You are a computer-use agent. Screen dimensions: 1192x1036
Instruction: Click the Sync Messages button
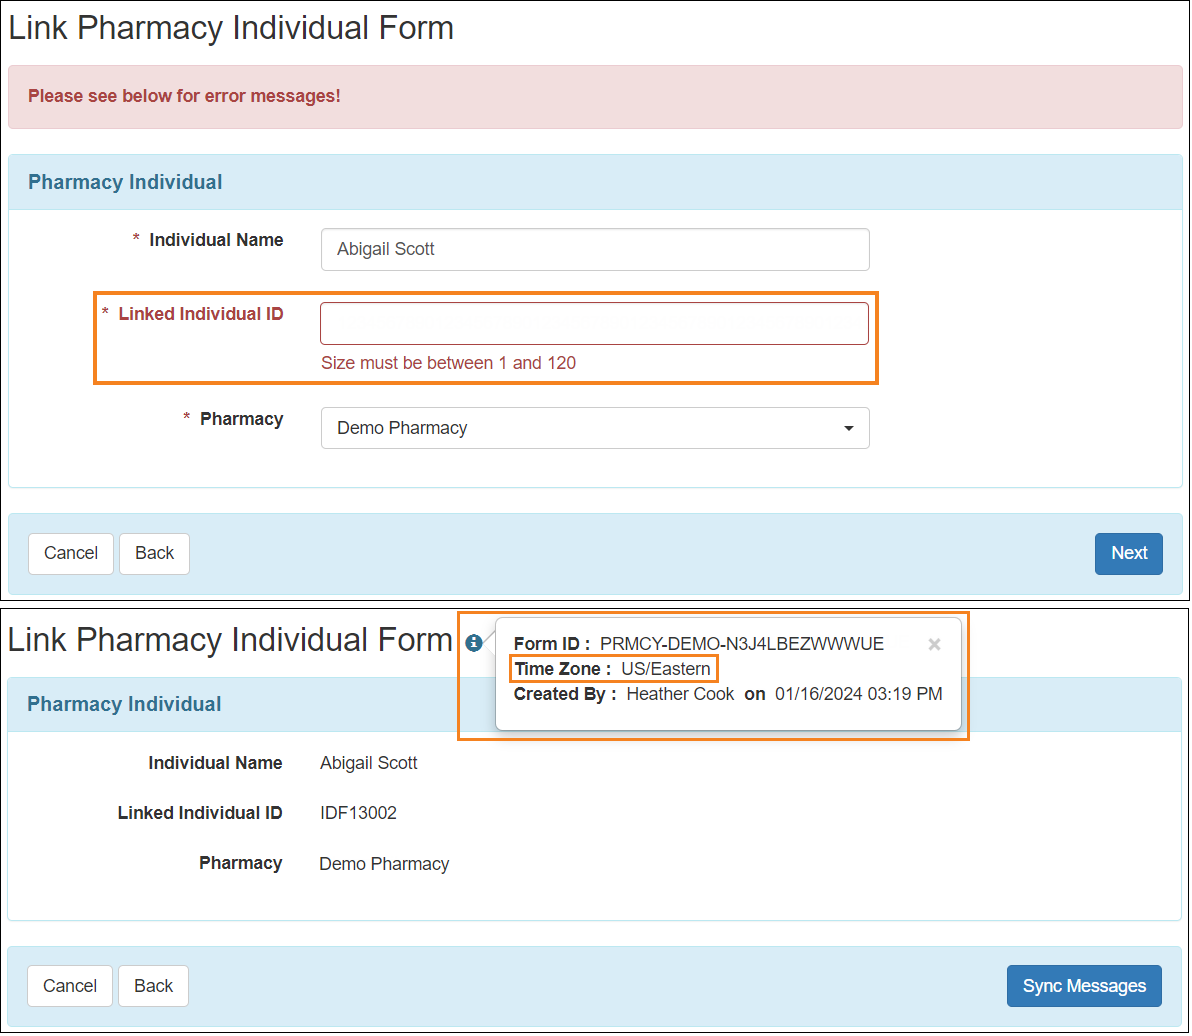(x=1083, y=986)
